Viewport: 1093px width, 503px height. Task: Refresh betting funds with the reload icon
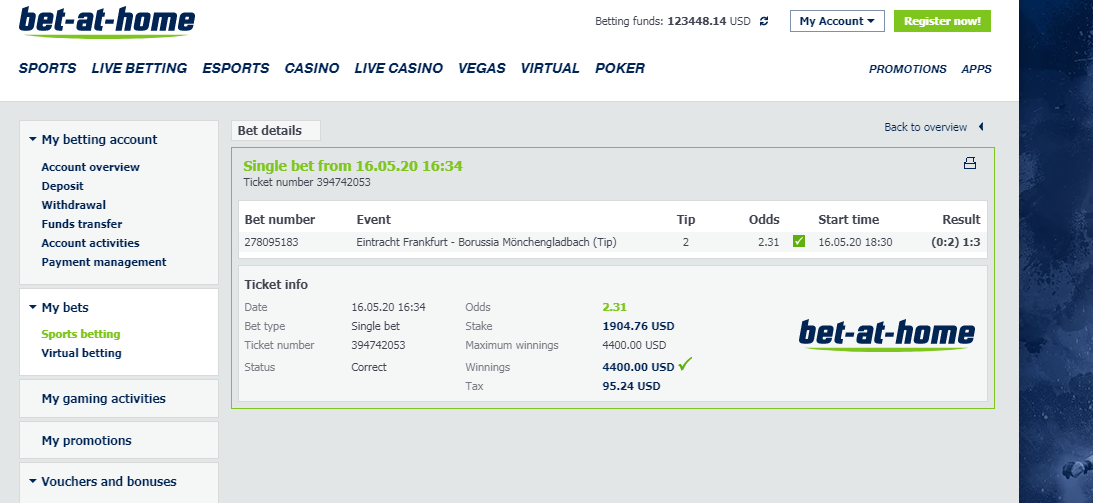[x=764, y=22]
